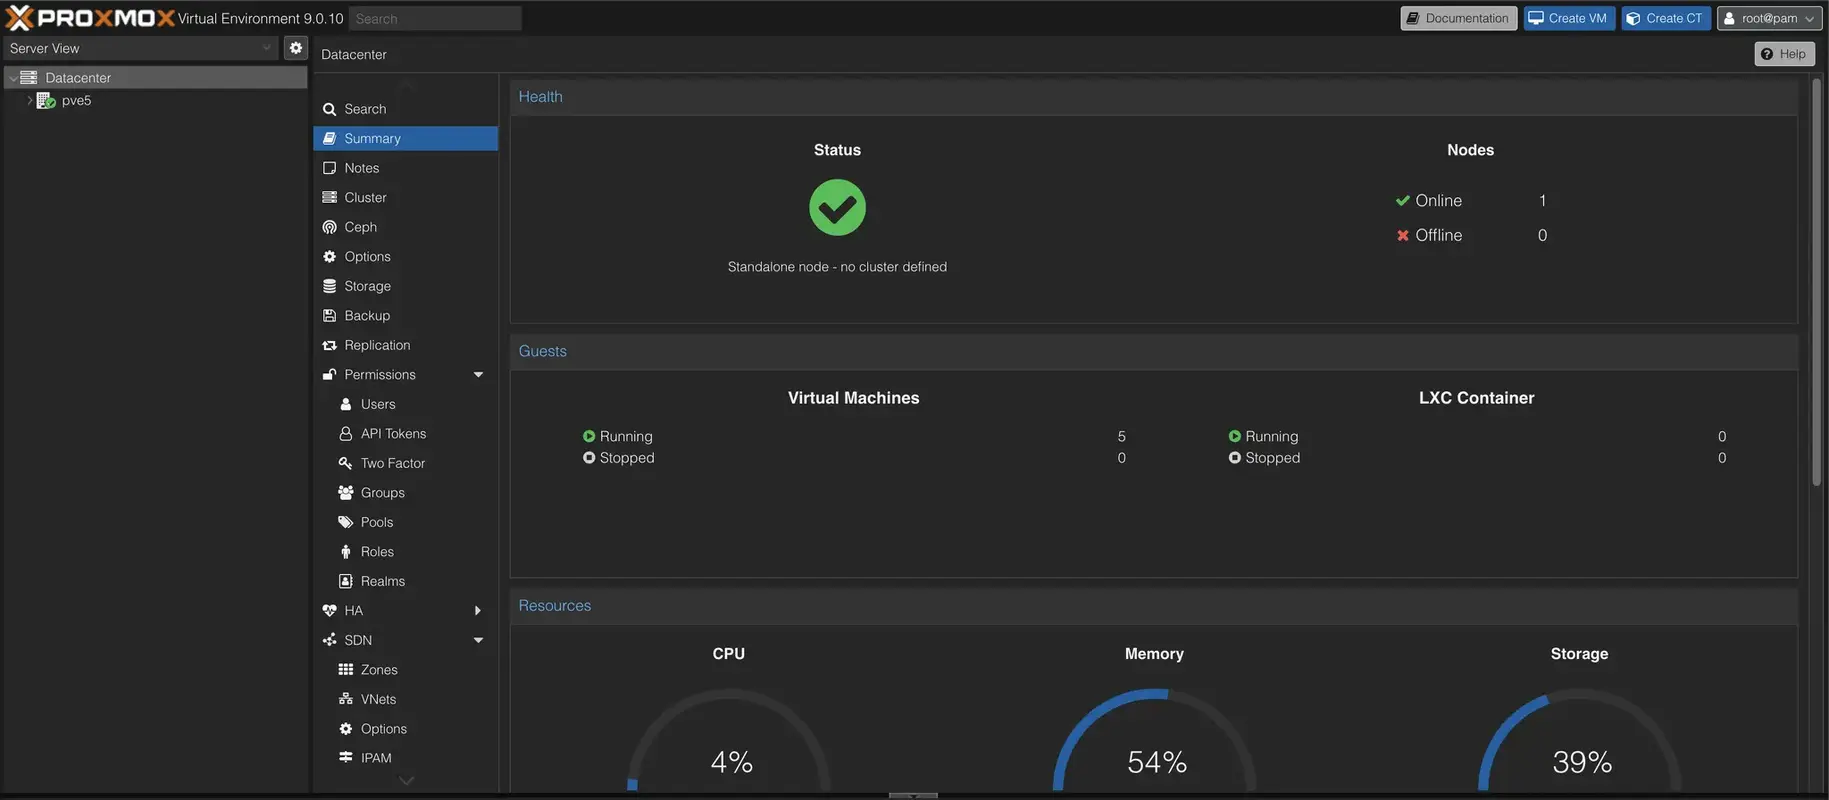Collapse the SDN submenu arrow

coord(478,640)
